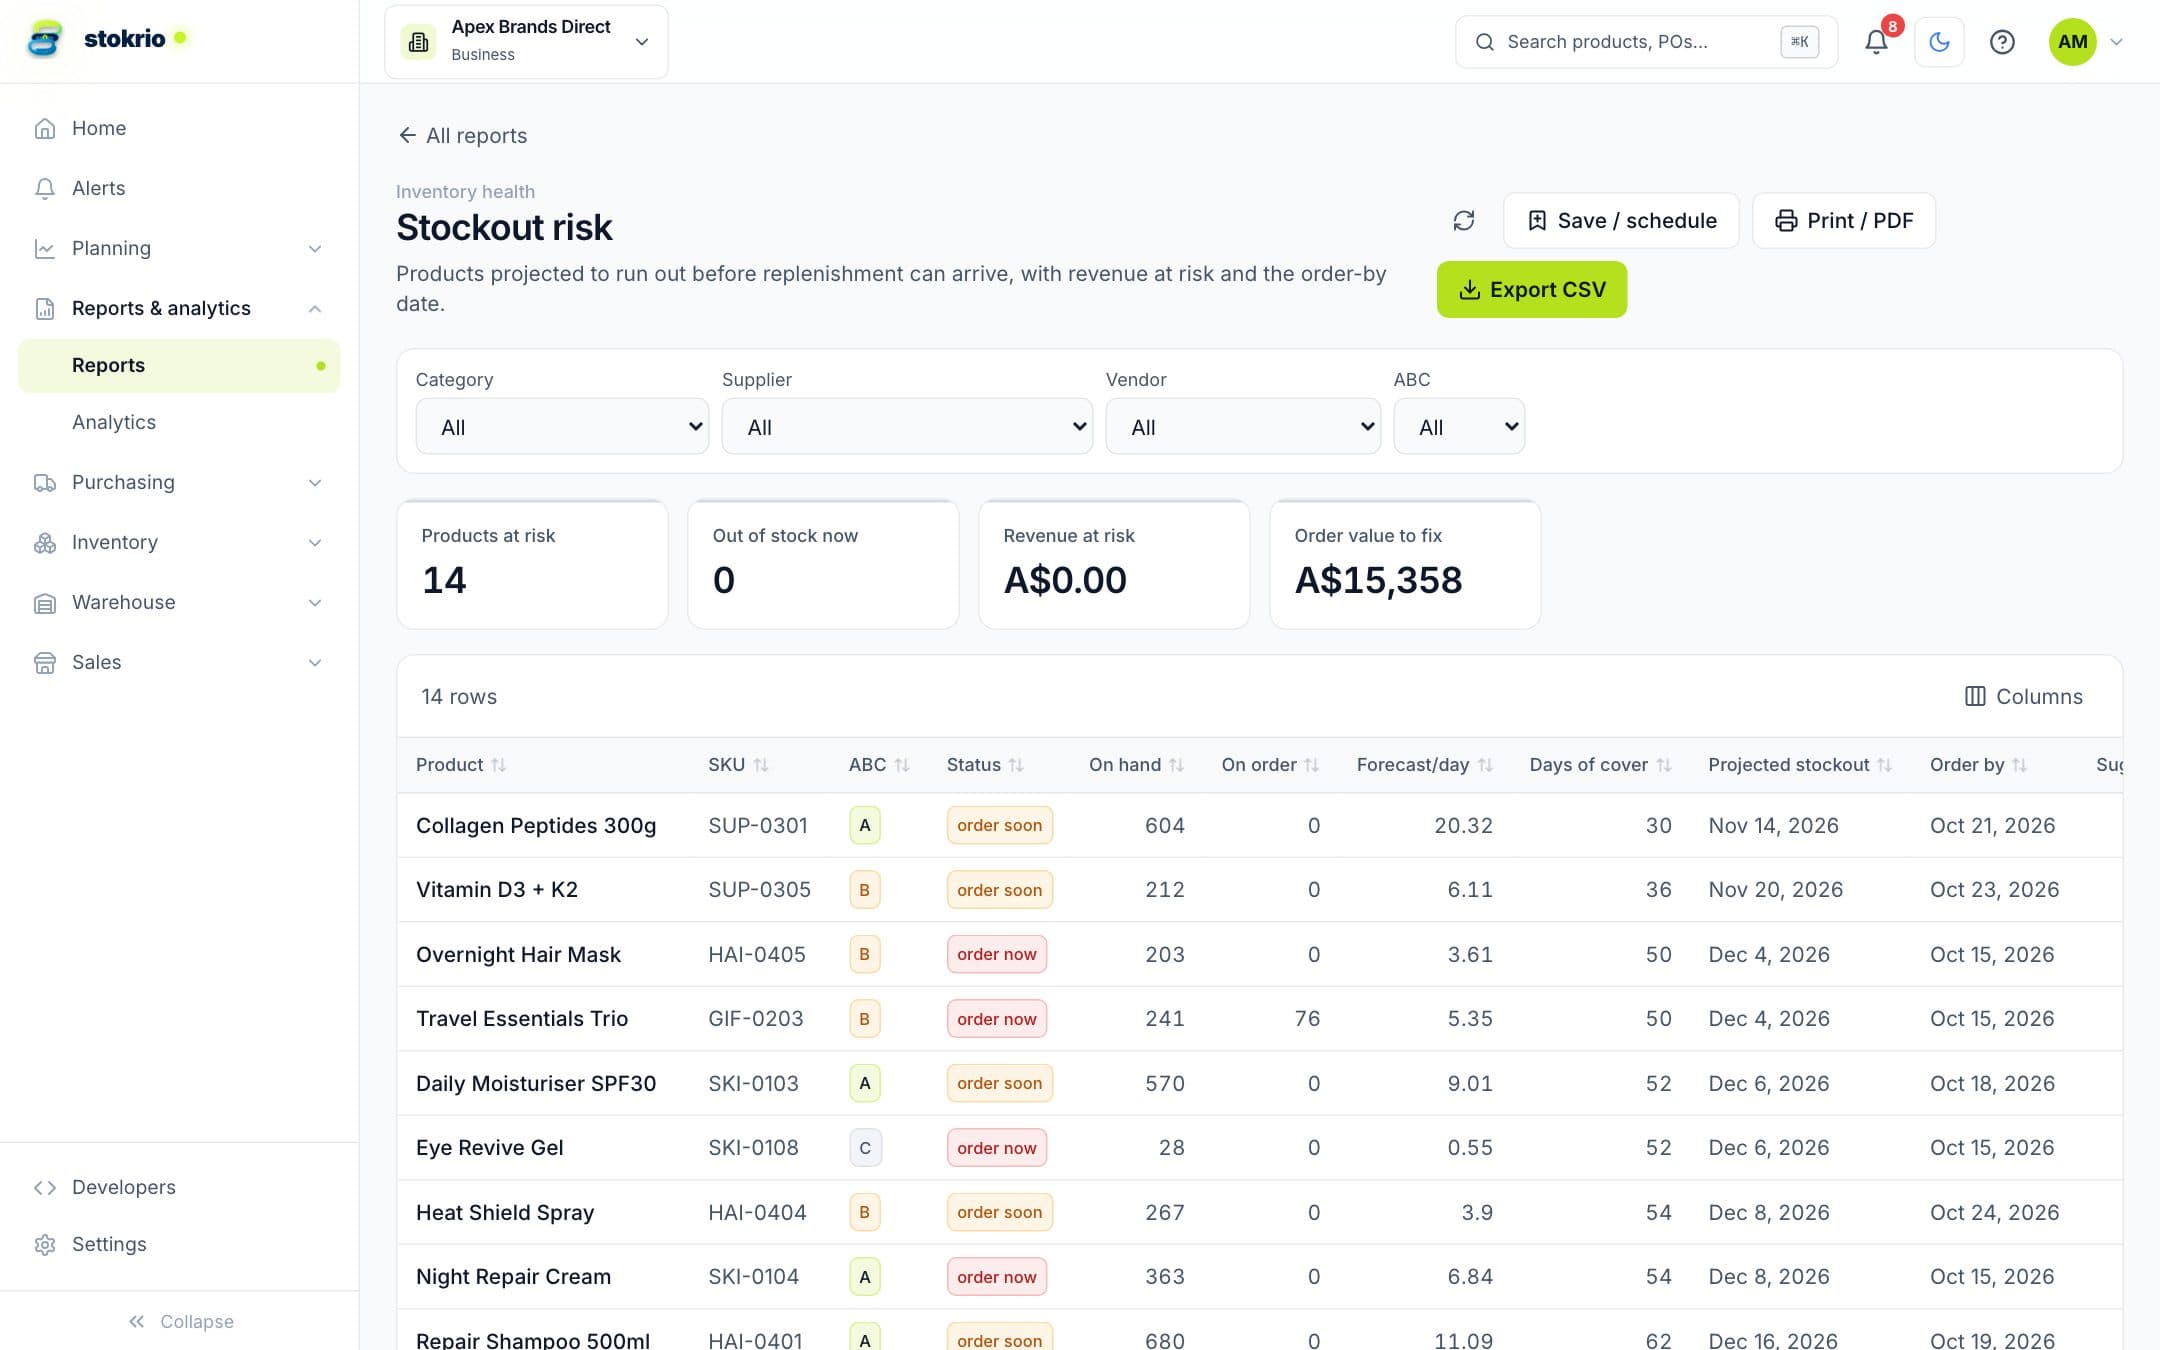
Task: Click Print / PDF button
Action: pyautogui.click(x=1844, y=220)
